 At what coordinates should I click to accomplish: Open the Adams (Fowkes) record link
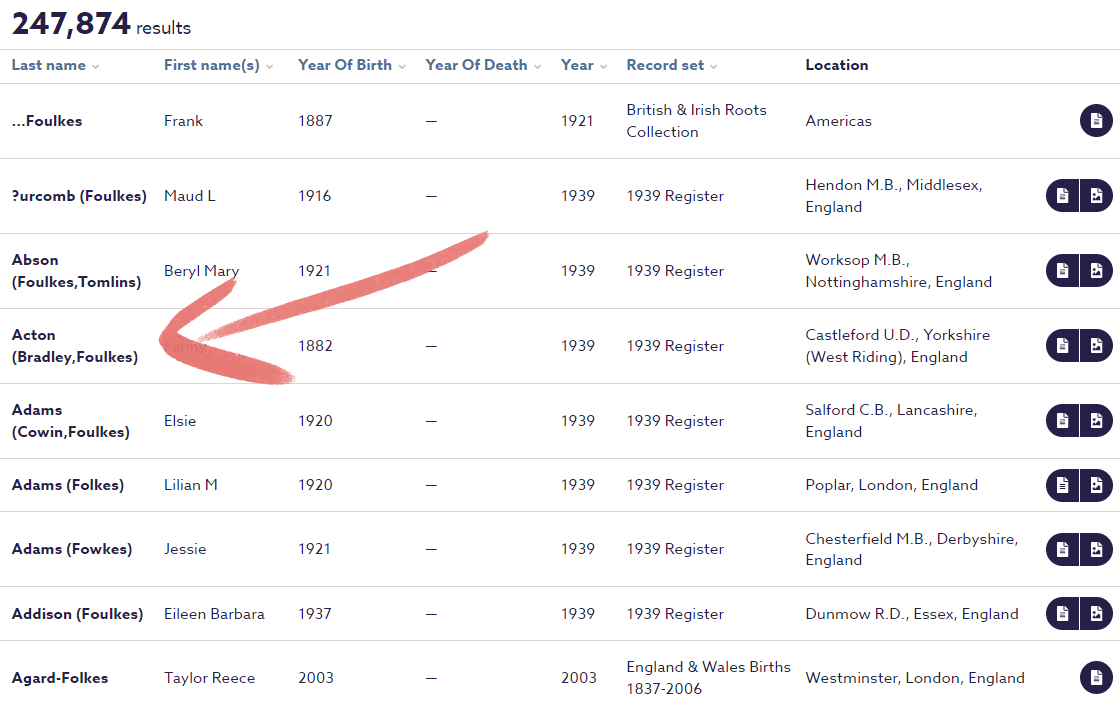pyautogui.click(x=72, y=549)
